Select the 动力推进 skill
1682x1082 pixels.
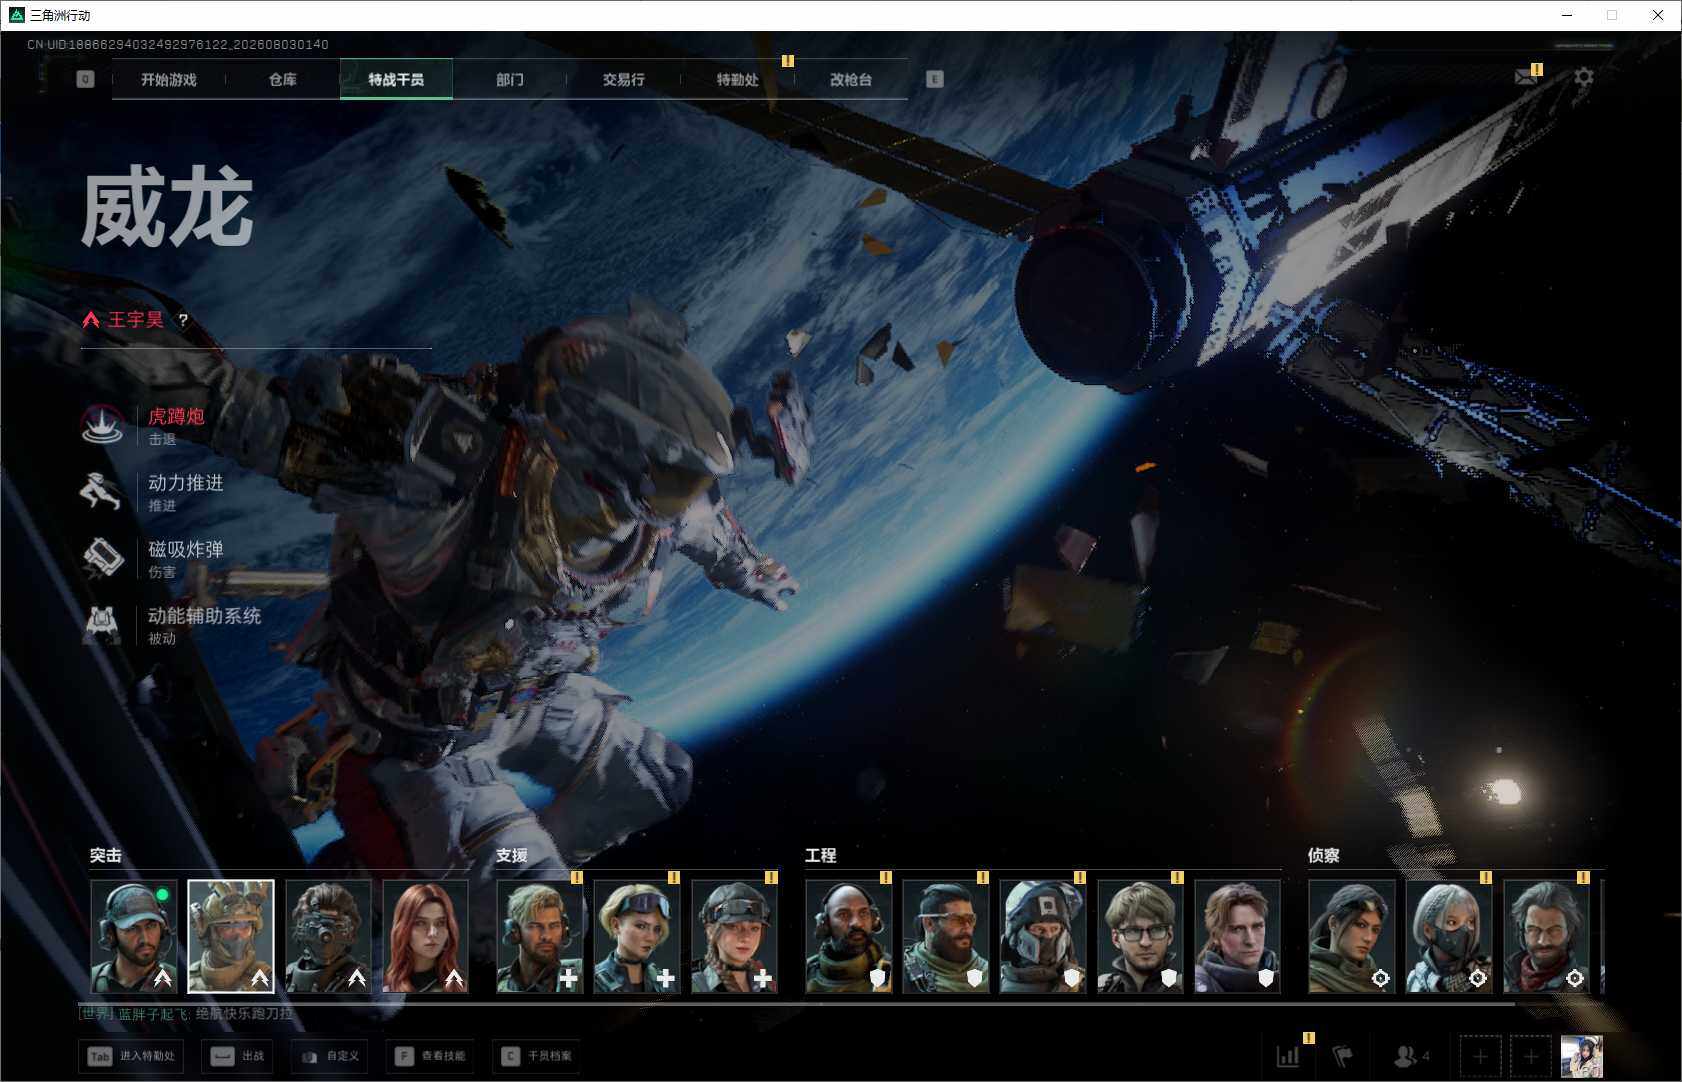153,493
